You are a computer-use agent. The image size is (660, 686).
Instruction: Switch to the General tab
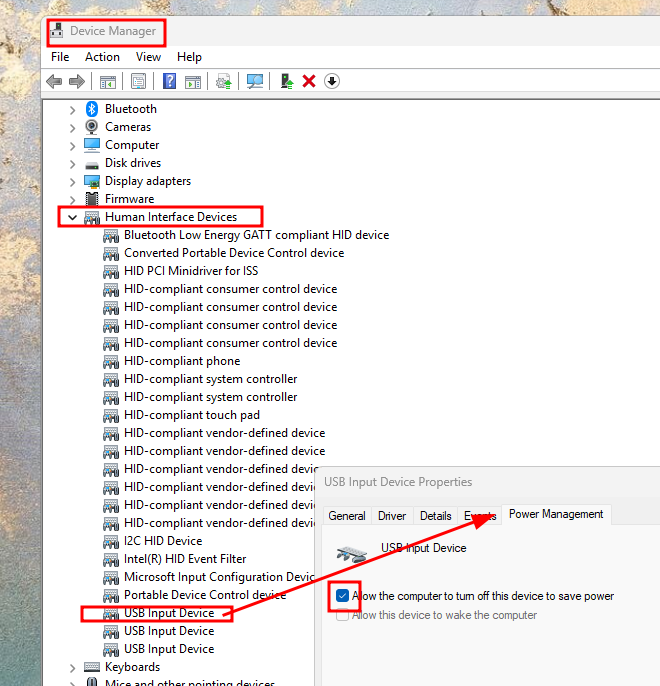pos(347,516)
